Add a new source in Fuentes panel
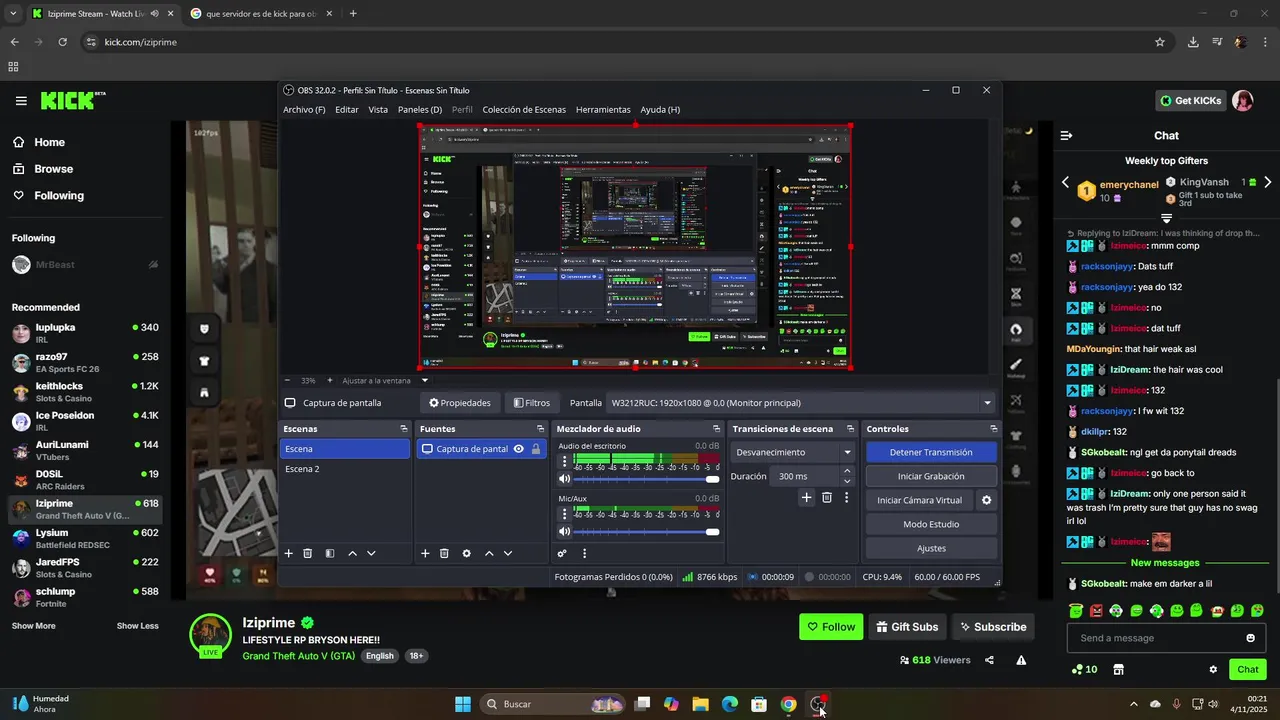 coord(425,553)
